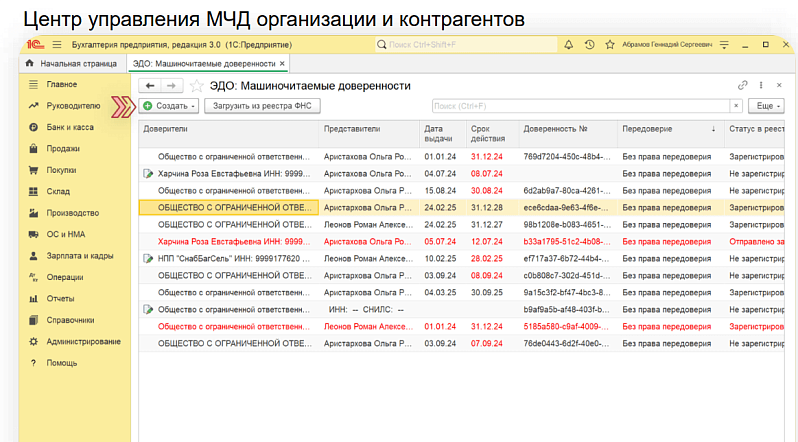This screenshot has height=442, width=798.
Task: Sort by Дата выдачи column header
Action: pos(443,134)
